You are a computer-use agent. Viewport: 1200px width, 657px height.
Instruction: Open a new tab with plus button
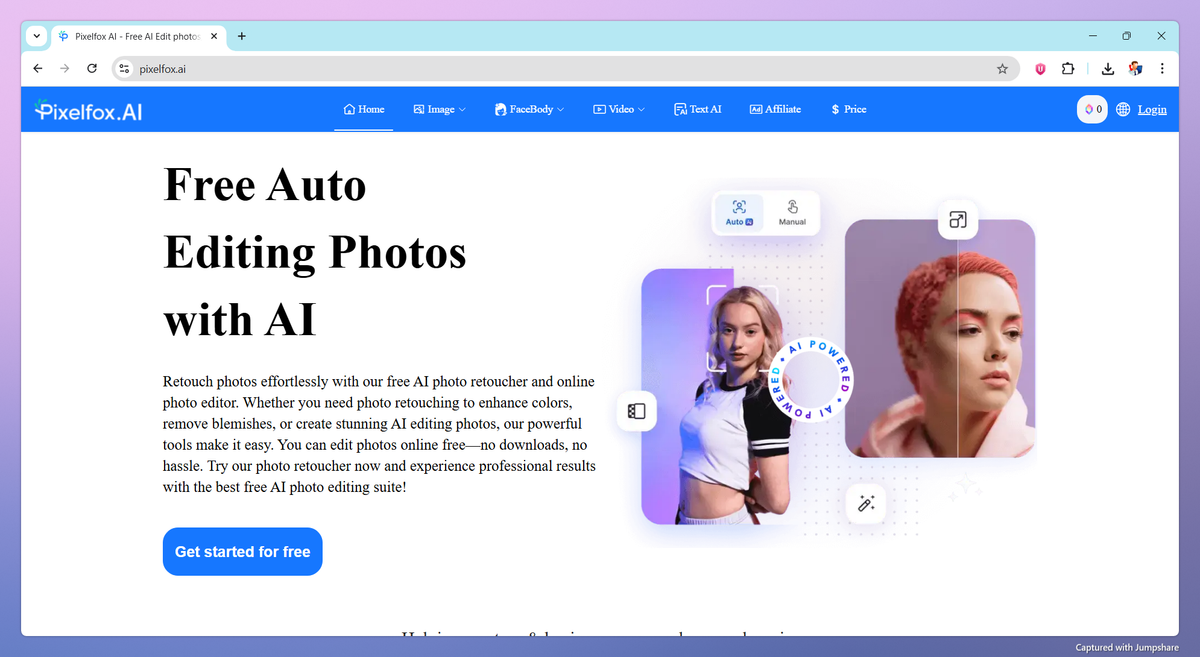[241, 36]
